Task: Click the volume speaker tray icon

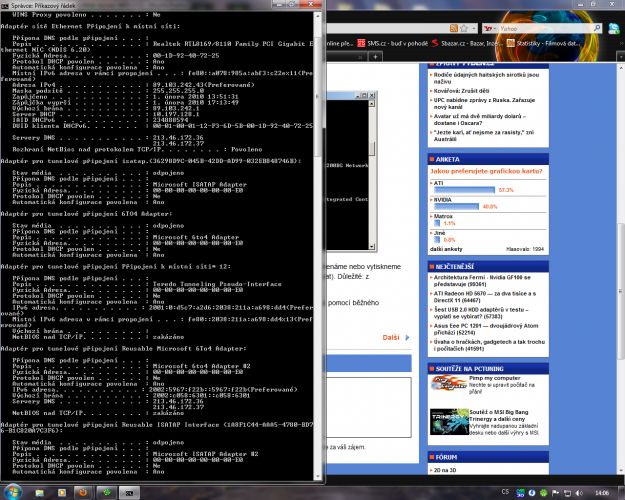Action: pyautogui.click(x=579, y=493)
